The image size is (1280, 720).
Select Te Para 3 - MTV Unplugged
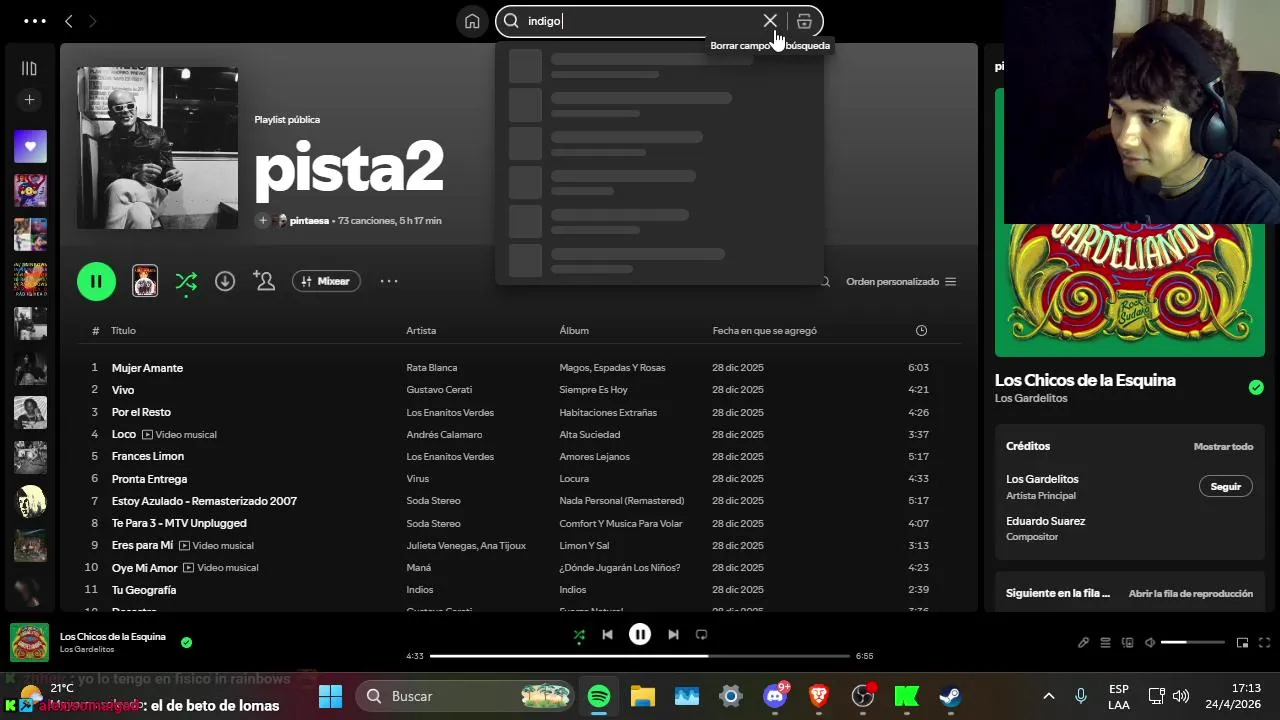click(x=179, y=523)
